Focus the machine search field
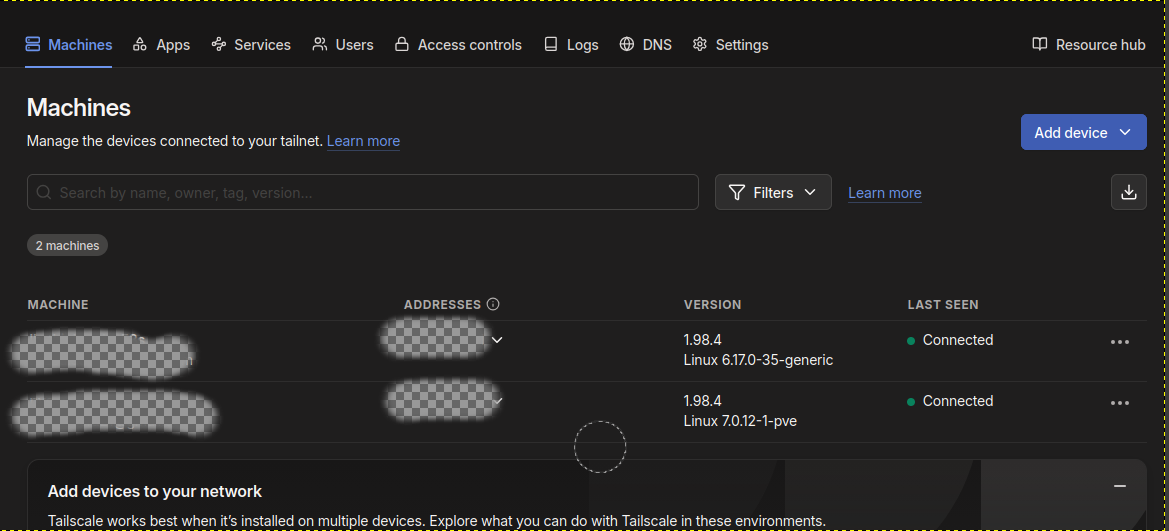Screen dimensions: 1169x531 (362, 192)
